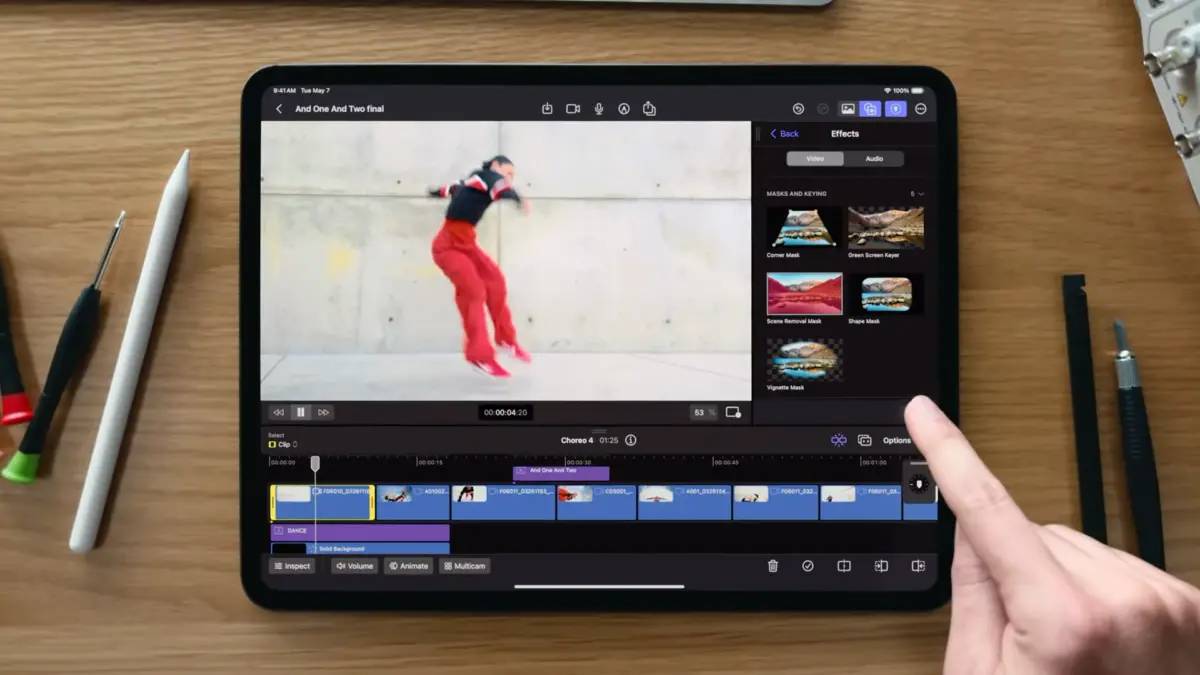Tap Back in the Effects panel

tap(784, 134)
